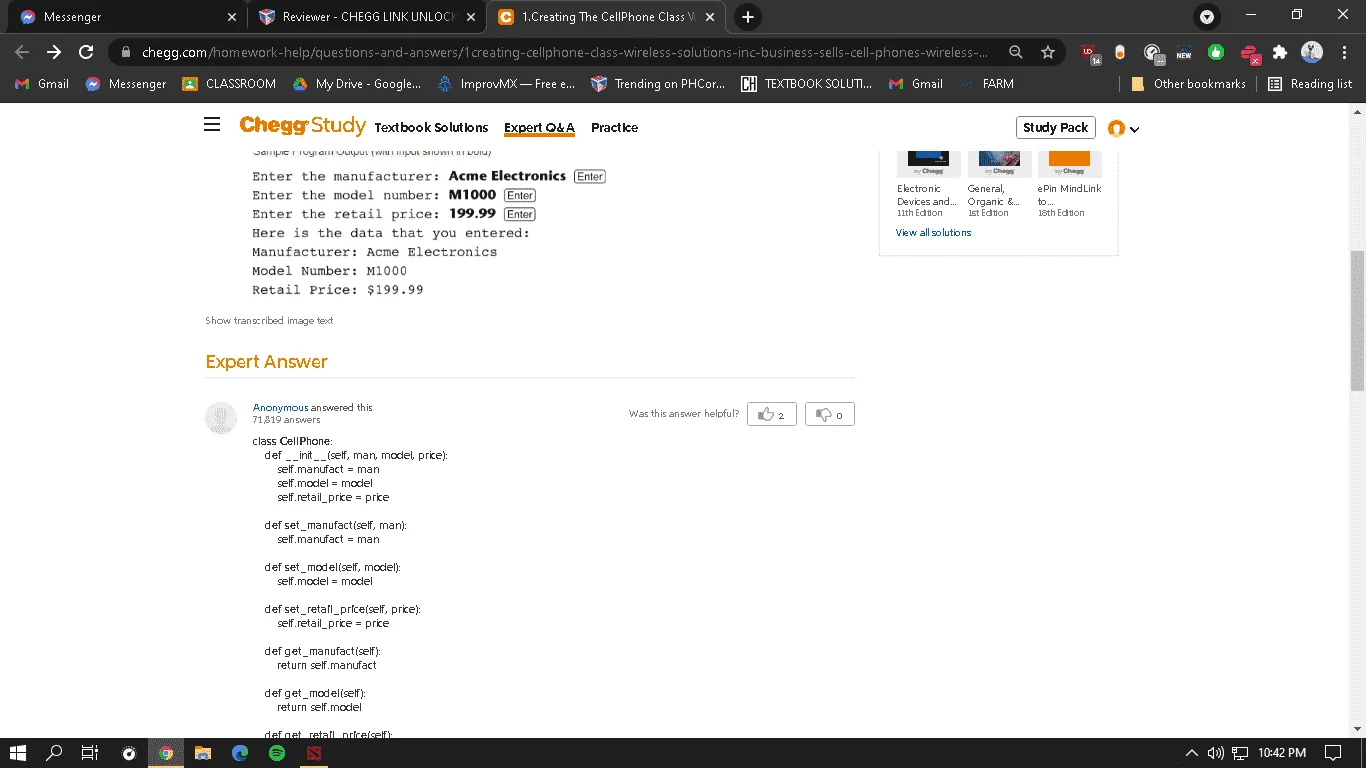This screenshot has width=1366, height=768.
Task: Open the Messenger bookmark
Action: [x=126, y=84]
